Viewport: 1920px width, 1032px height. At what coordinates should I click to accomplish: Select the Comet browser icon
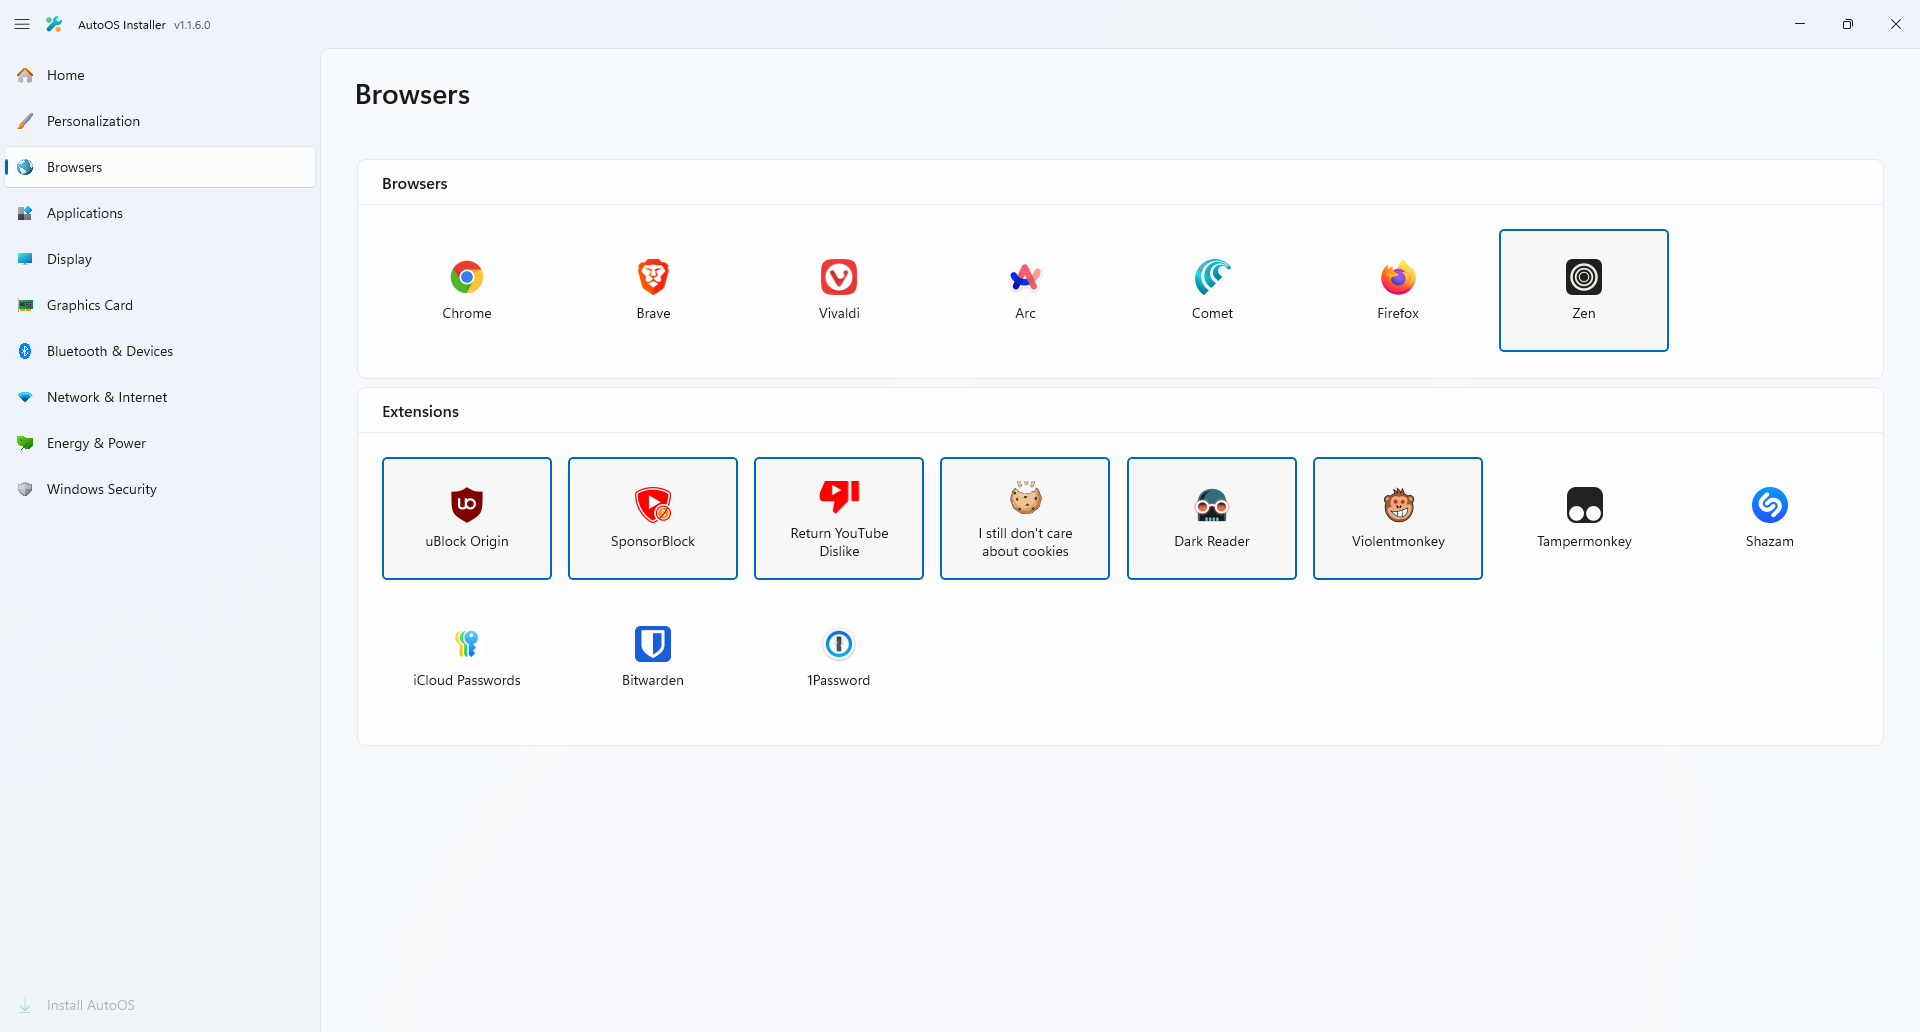pos(1212,277)
